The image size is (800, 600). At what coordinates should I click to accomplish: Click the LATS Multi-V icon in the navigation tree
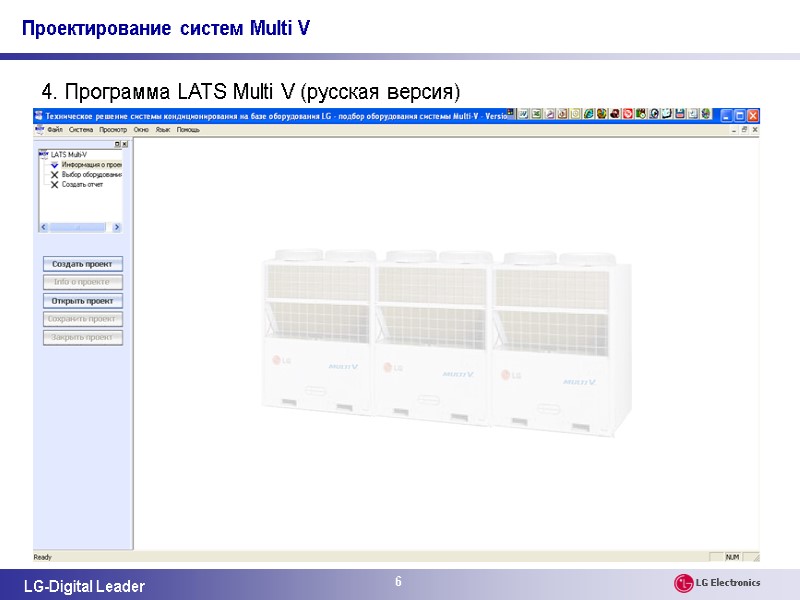pos(43,154)
